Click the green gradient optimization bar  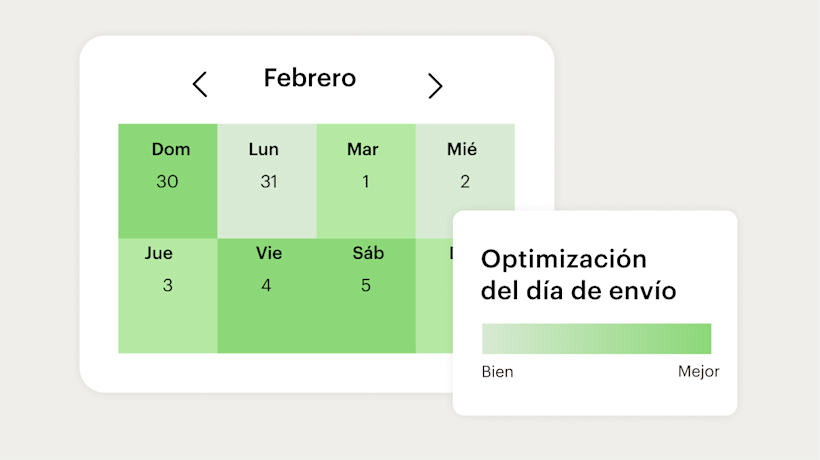click(x=596, y=338)
